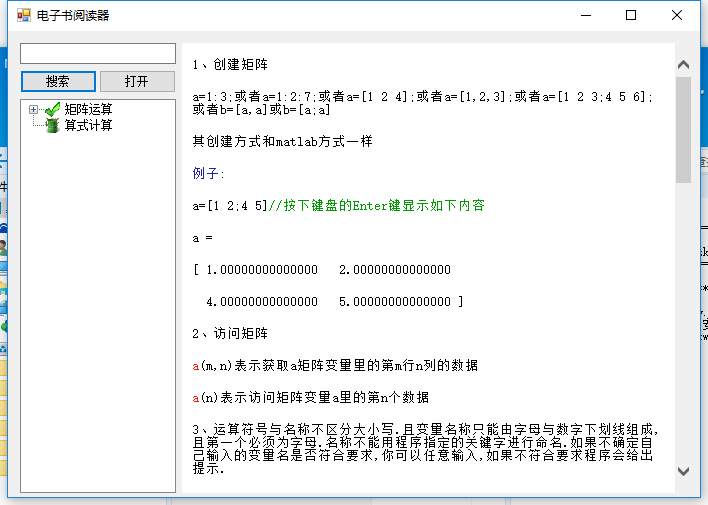The height and width of the screenshot is (505, 708).
Task: Click the value 1.00000000000000 in matrix output
Action: pos(262,270)
